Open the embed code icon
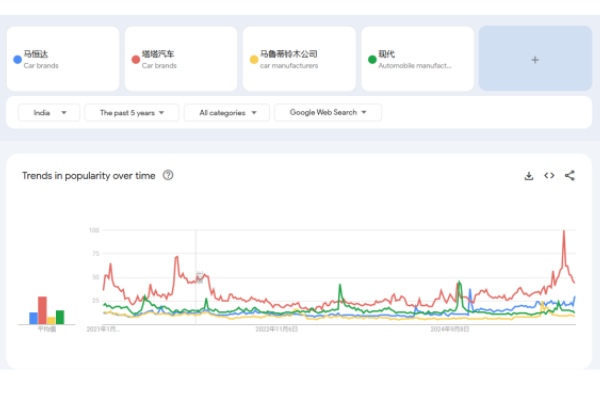600x400 pixels. tap(549, 175)
